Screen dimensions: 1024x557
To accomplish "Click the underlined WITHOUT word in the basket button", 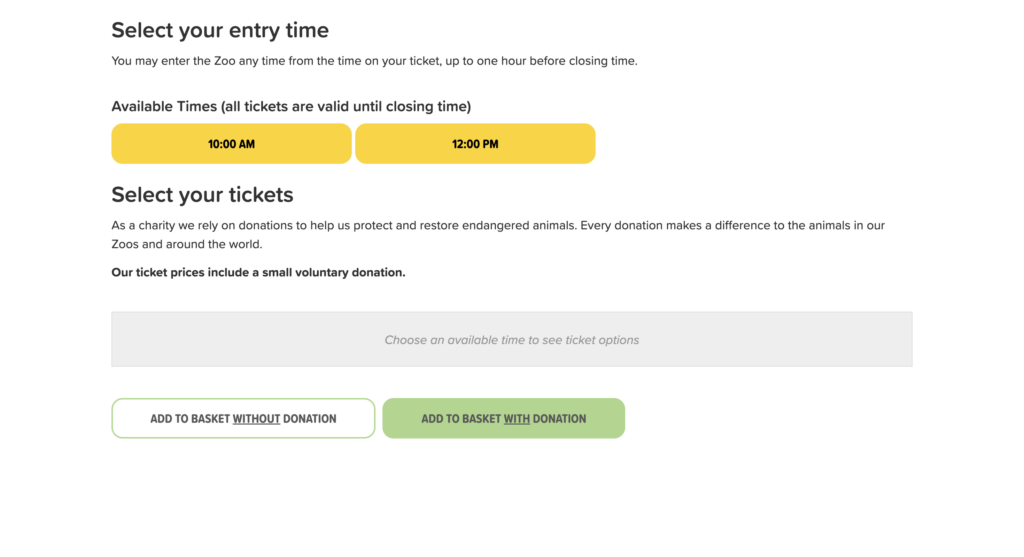I will pos(256,419).
